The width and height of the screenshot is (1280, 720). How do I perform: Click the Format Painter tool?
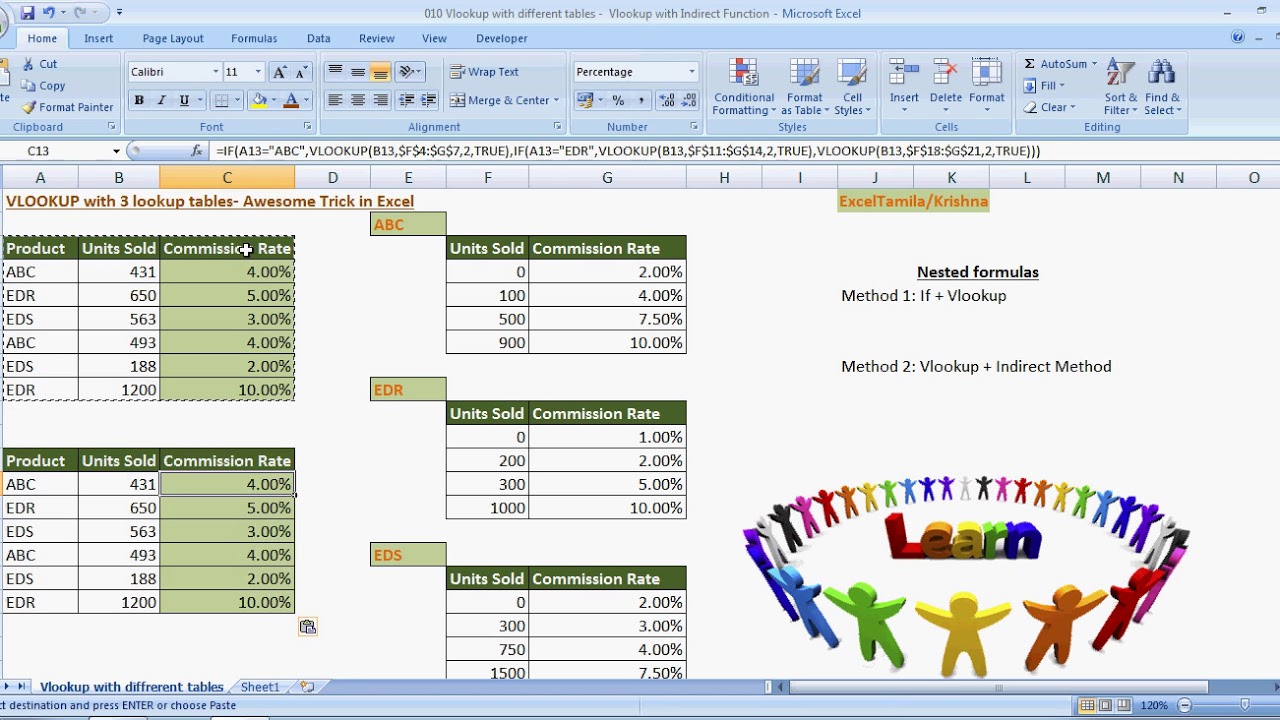tap(67, 107)
